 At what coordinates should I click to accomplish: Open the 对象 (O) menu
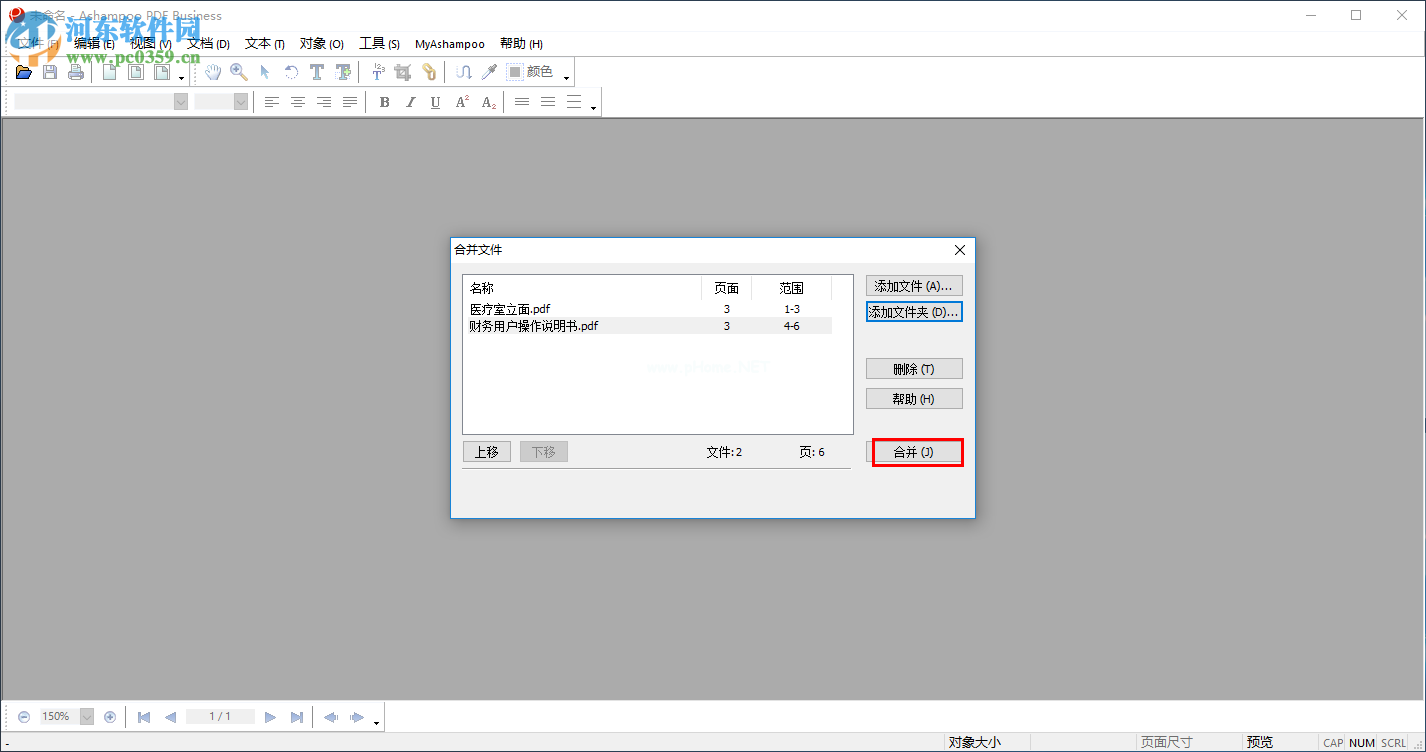322,44
